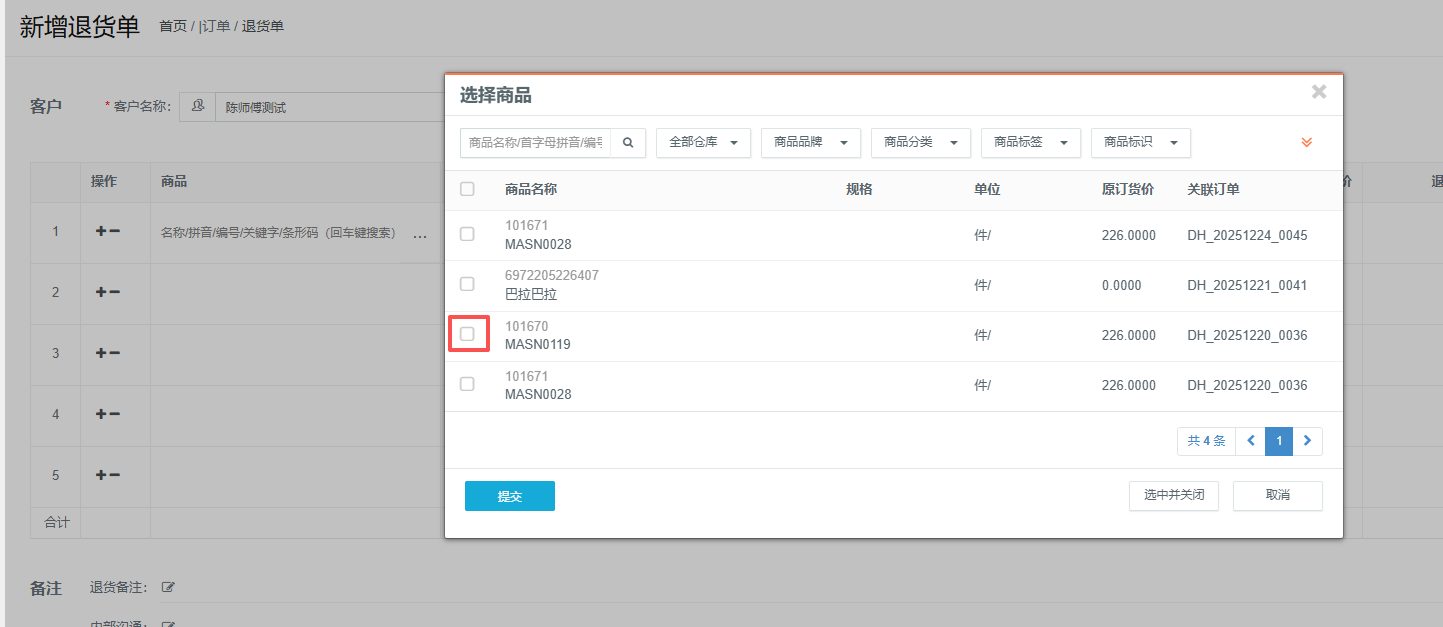Open the 商品分类 category dropdown
The width and height of the screenshot is (1443, 627).
click(920, 143)
